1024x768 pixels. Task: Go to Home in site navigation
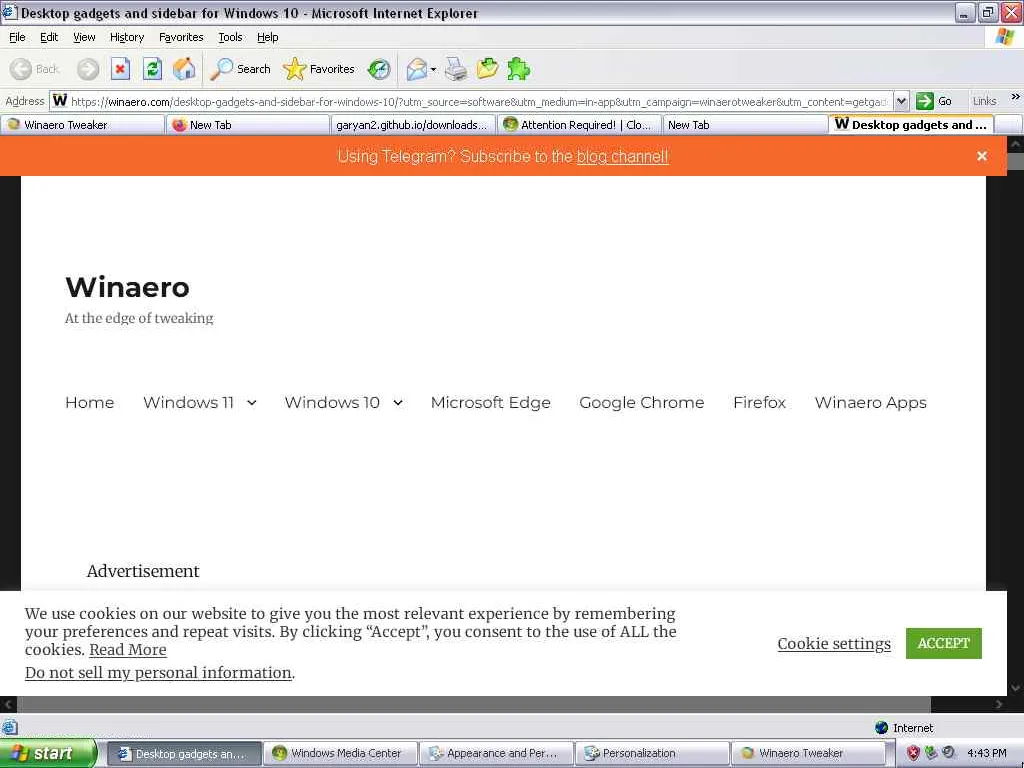click(89, 402)
